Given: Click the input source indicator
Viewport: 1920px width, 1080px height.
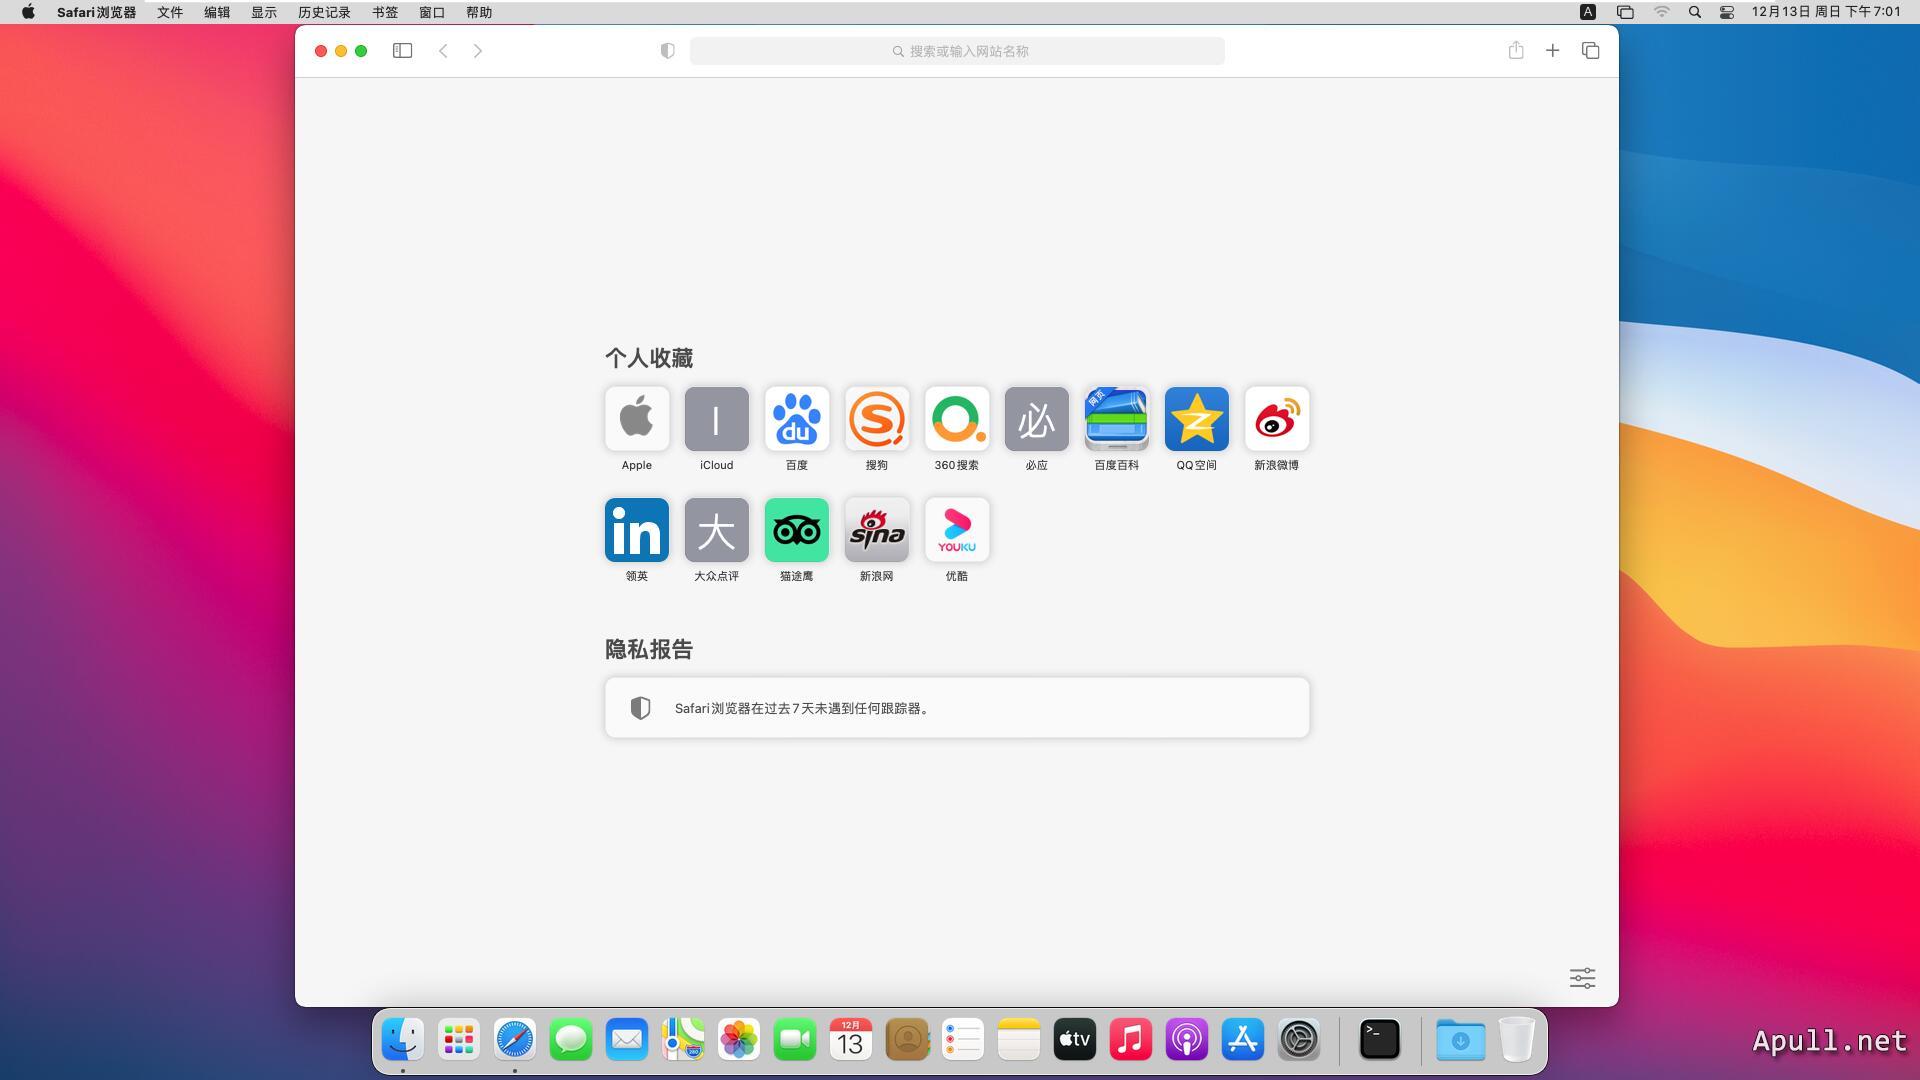Looking at the screenshot, I should coord(1588,12).
